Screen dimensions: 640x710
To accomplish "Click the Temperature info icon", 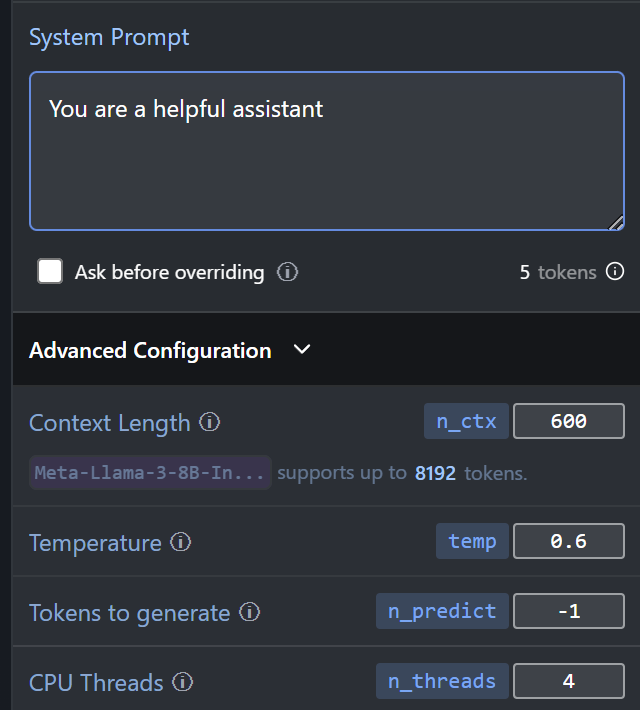I will pos(181,542).
